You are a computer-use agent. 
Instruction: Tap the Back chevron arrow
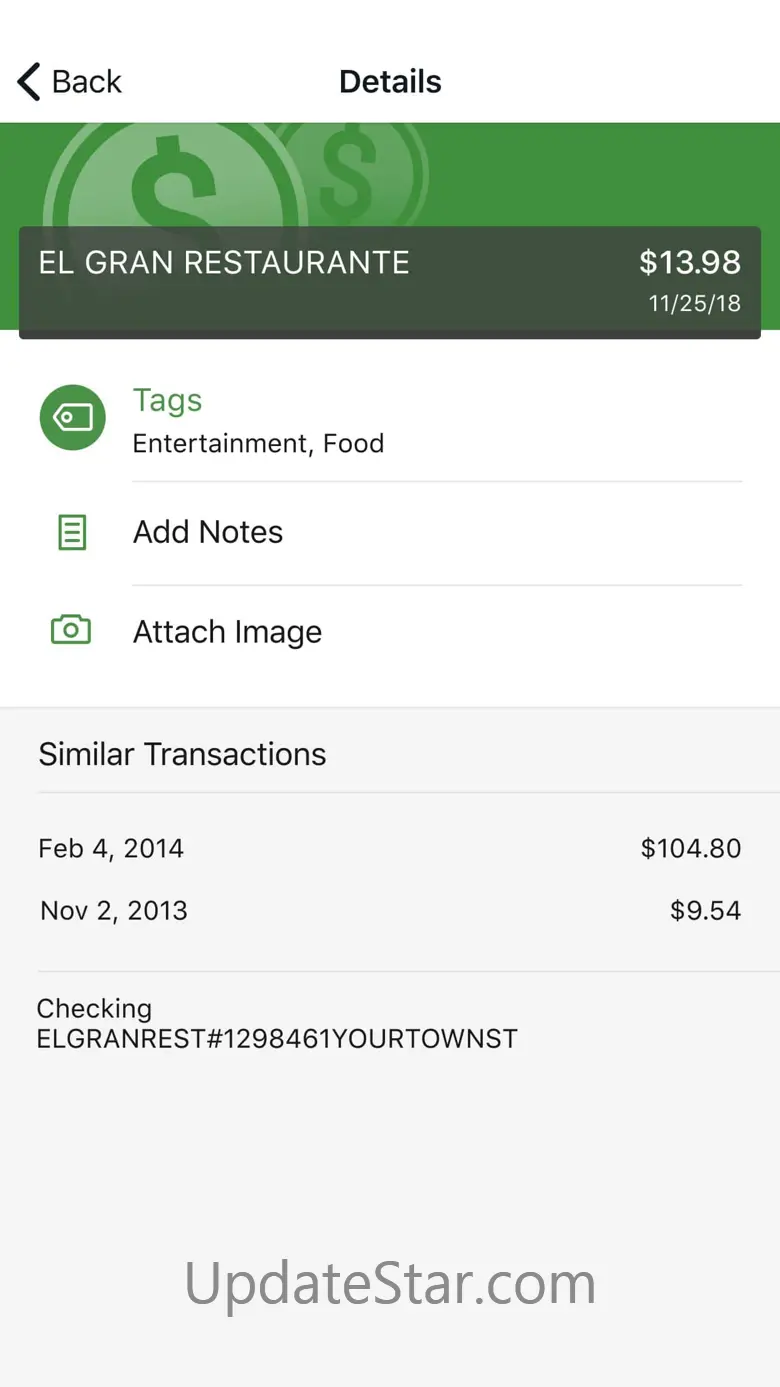point(29,82)
